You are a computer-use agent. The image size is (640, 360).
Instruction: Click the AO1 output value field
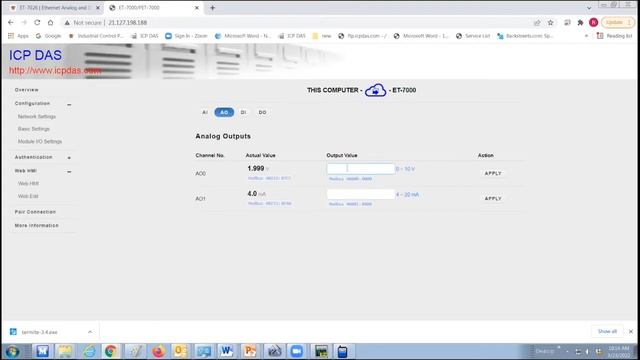point(361,194)
